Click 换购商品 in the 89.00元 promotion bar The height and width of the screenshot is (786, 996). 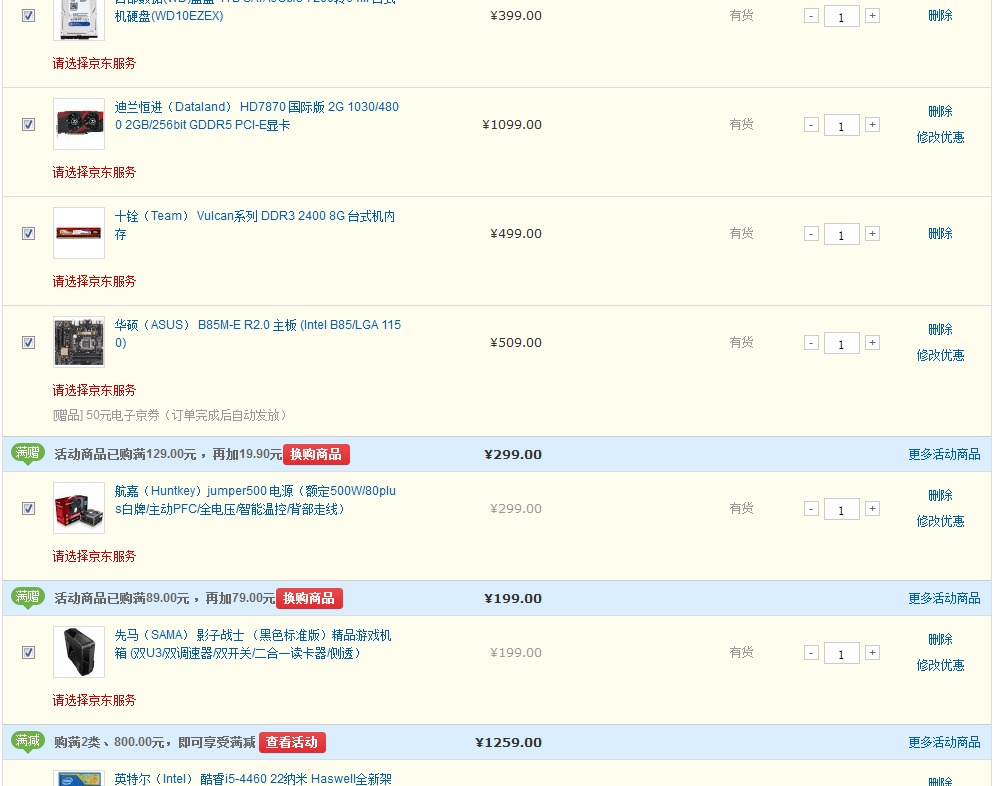click(309, 599)
